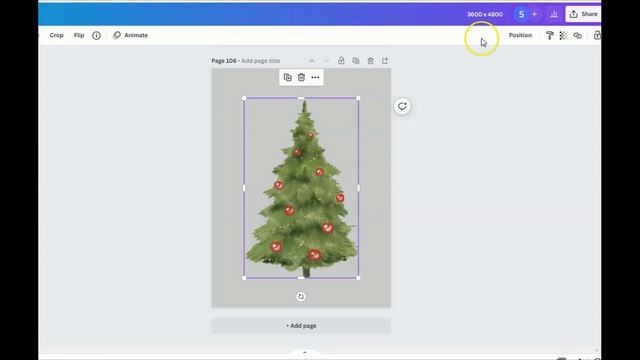Click the Animate circle icon in the toolbar
Screen dimensions: 640x360
(x=117, y=36)
